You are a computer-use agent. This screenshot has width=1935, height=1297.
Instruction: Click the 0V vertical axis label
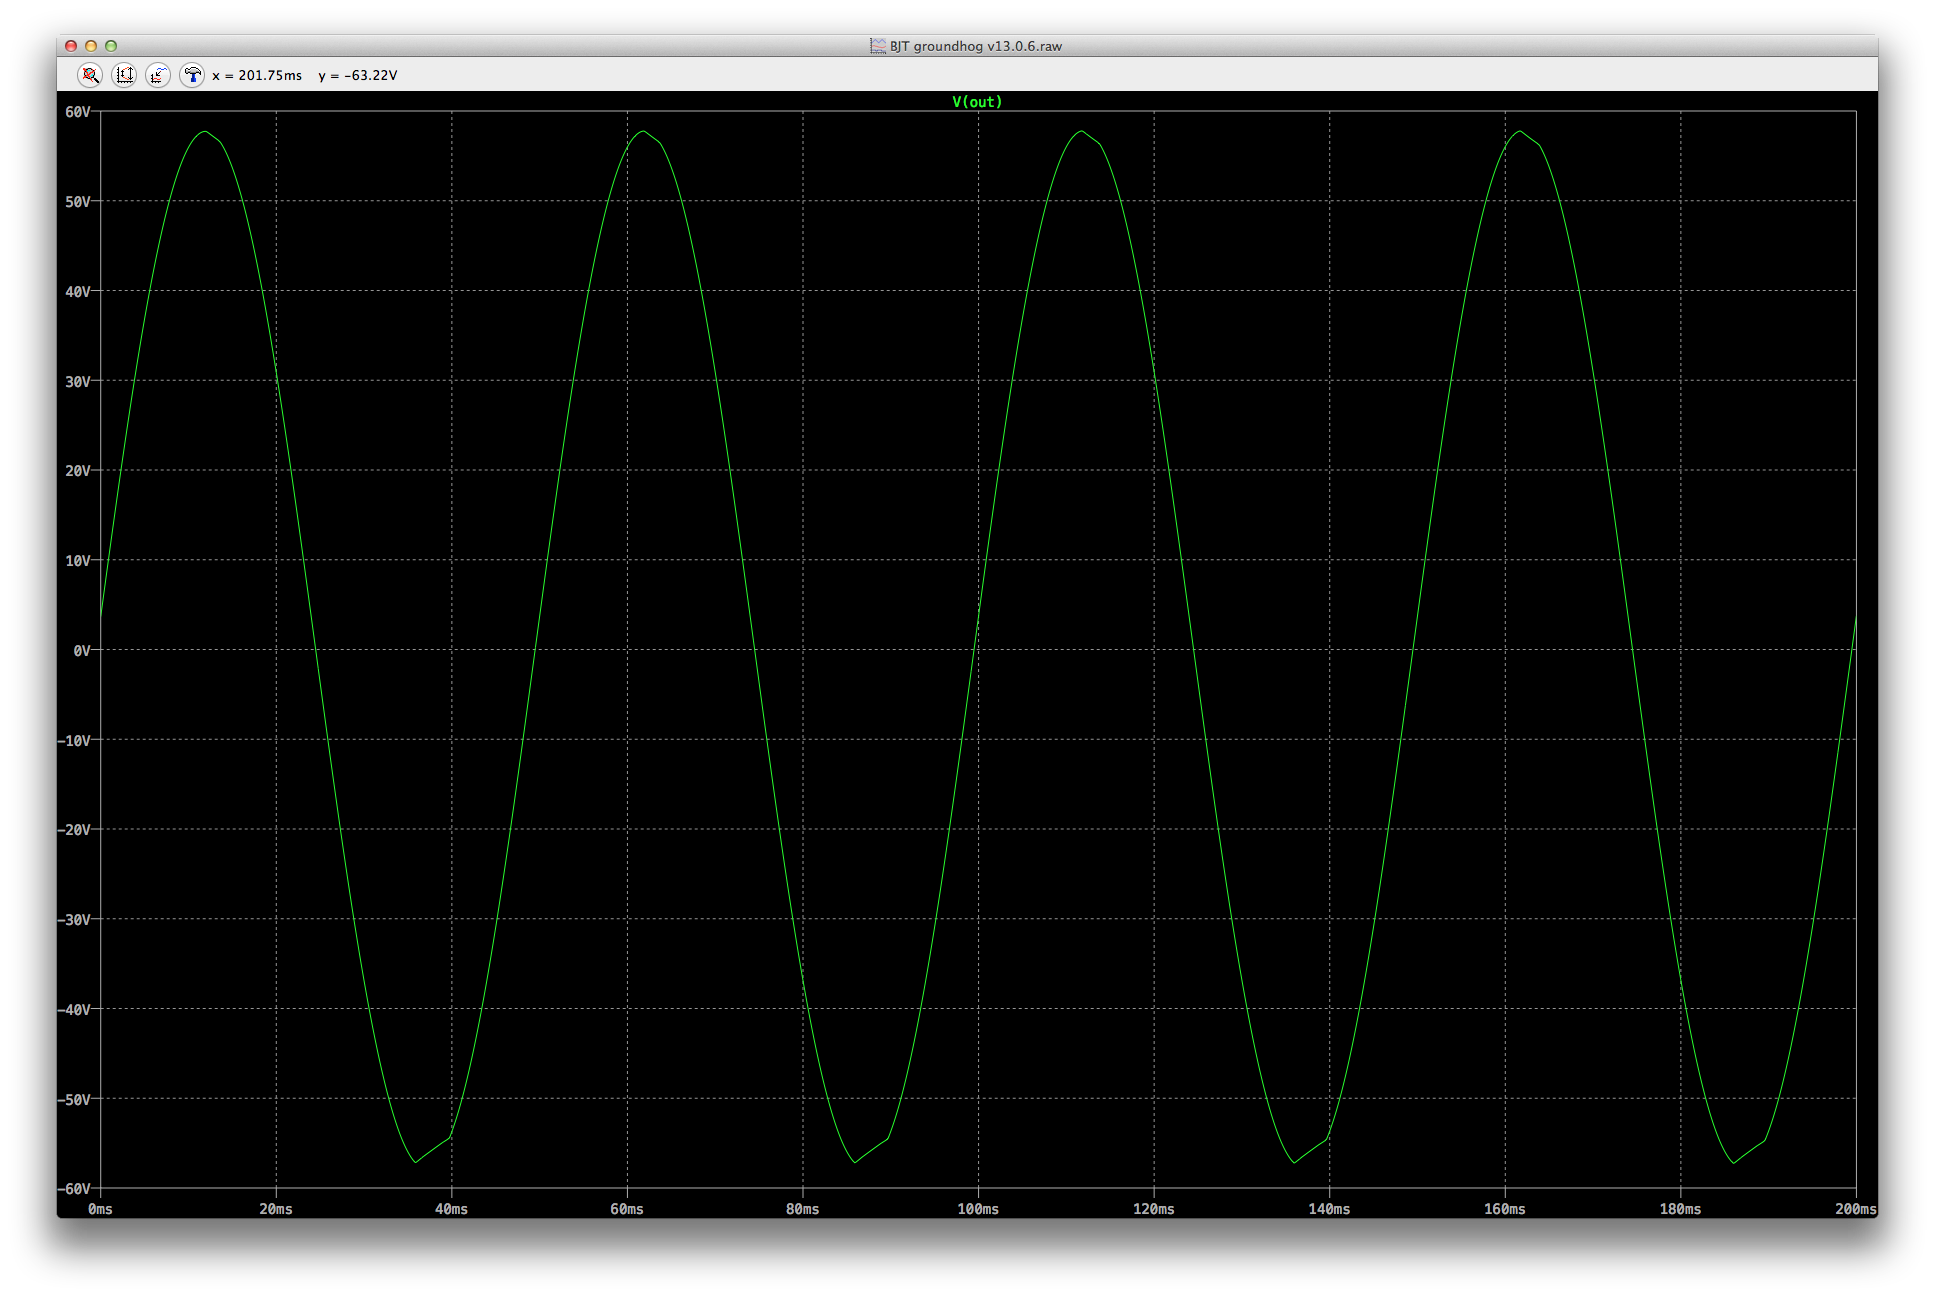pyautogui.click(x=82, y=651)
